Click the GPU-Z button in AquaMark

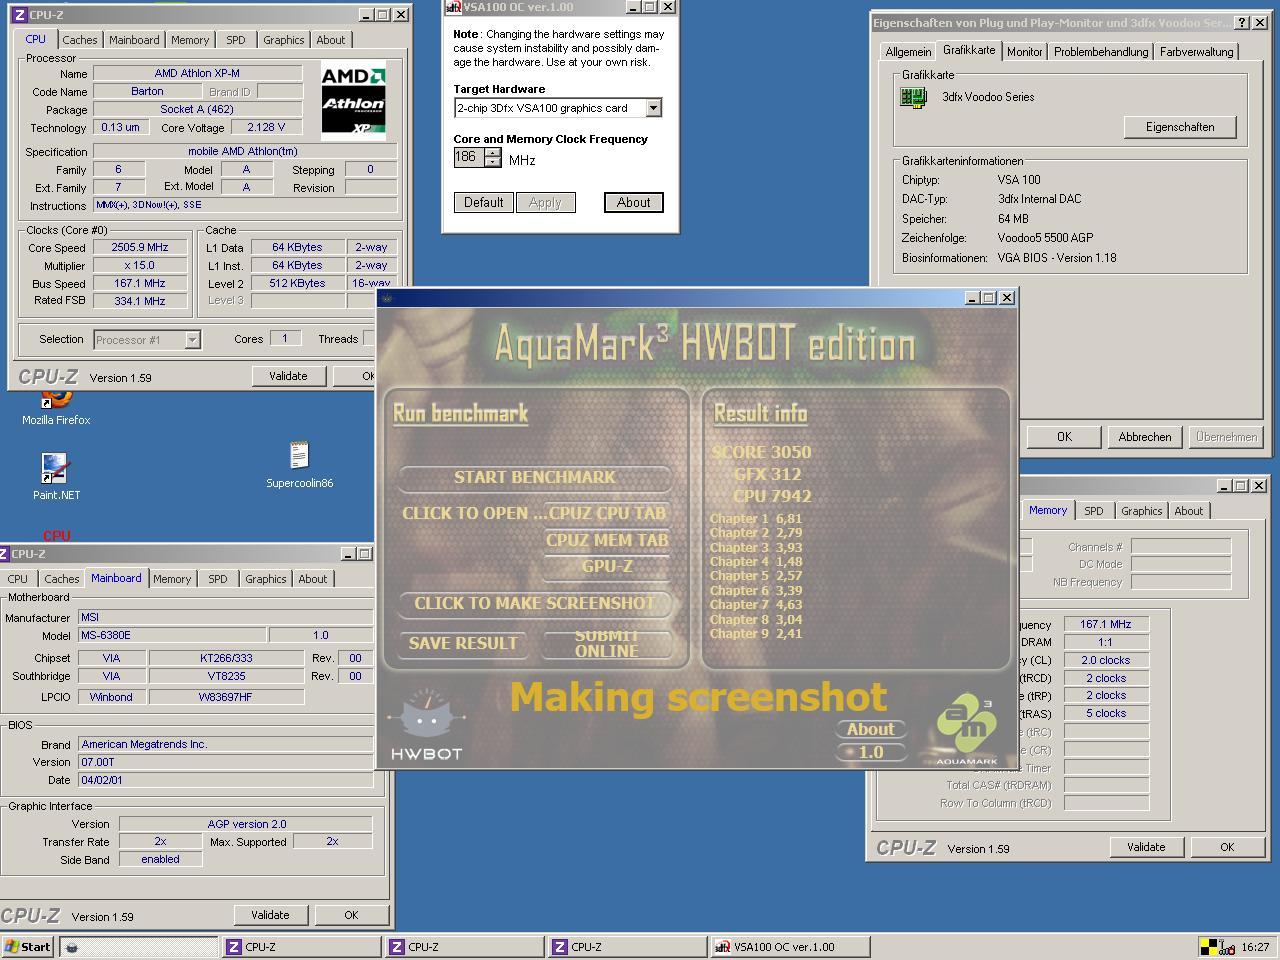click(x=607, y=567)
